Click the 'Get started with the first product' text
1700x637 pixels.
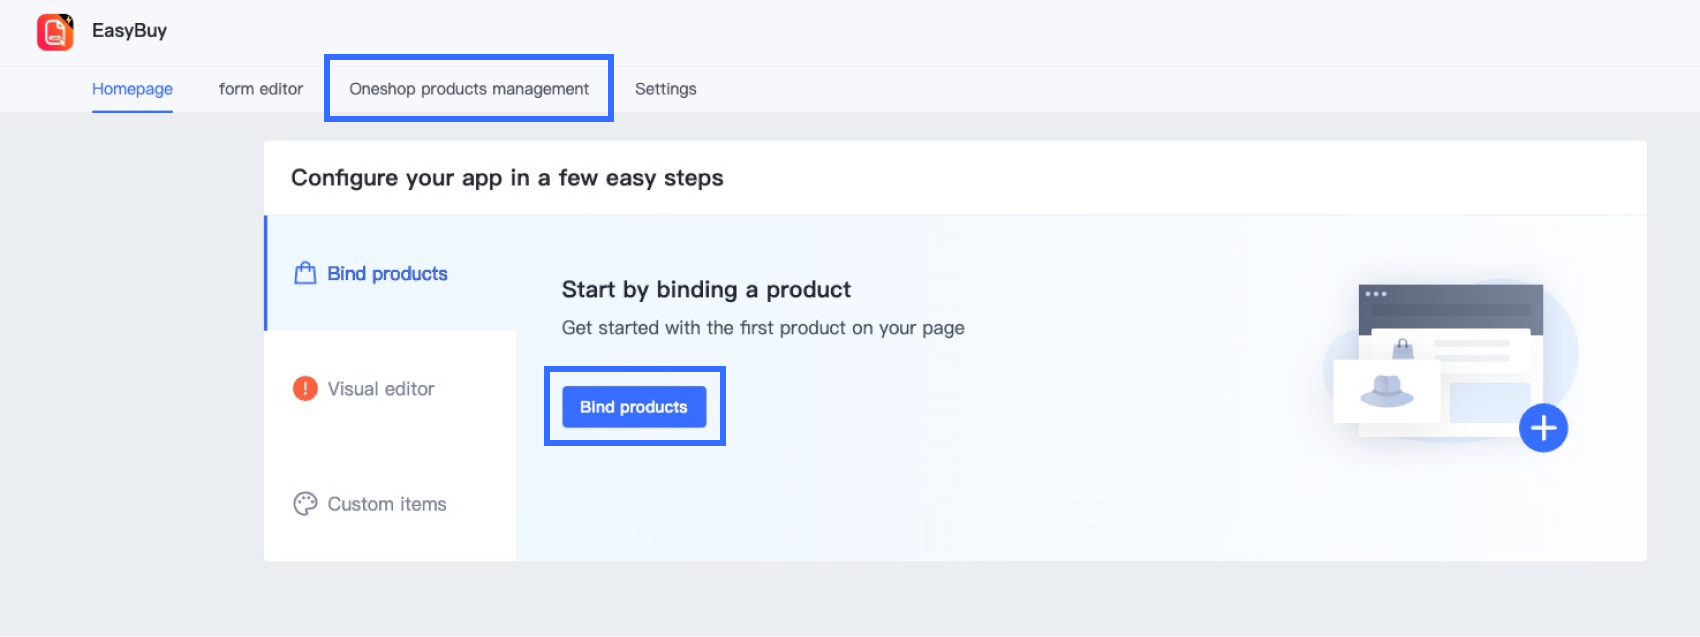click(x=763, y=328)
